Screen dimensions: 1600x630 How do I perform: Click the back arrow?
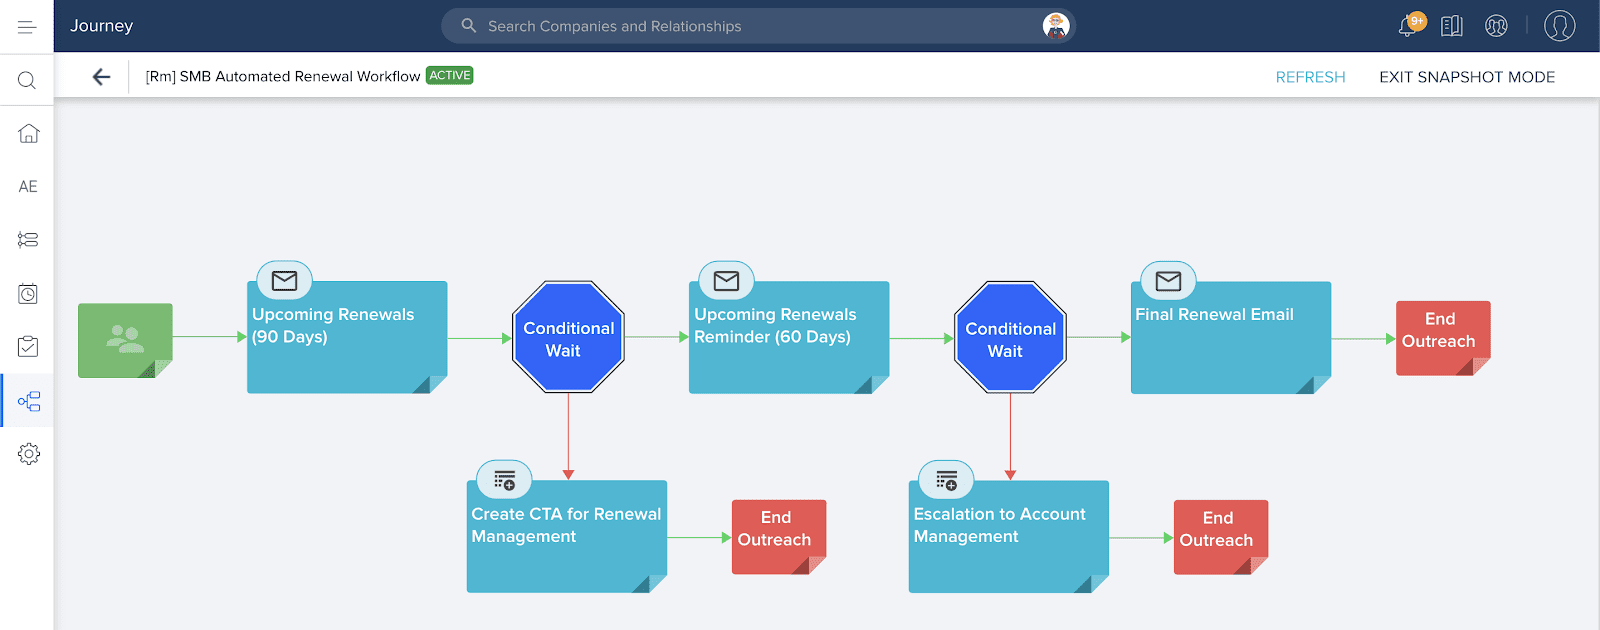(x=101, y=77)
